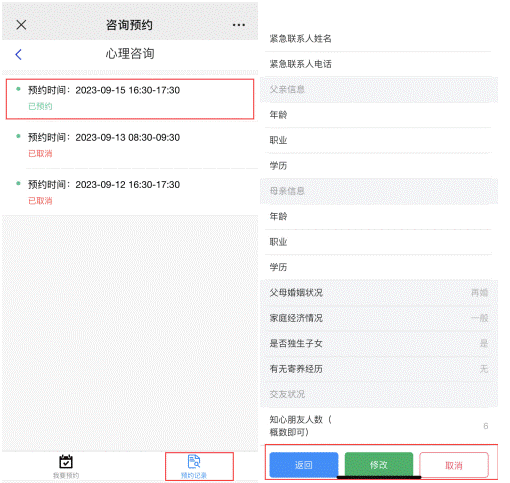Close the 咨询预约 page with X icon
The width and height of the screenshot is (510, 483).
pyautogui.click(x=21, y=25)
